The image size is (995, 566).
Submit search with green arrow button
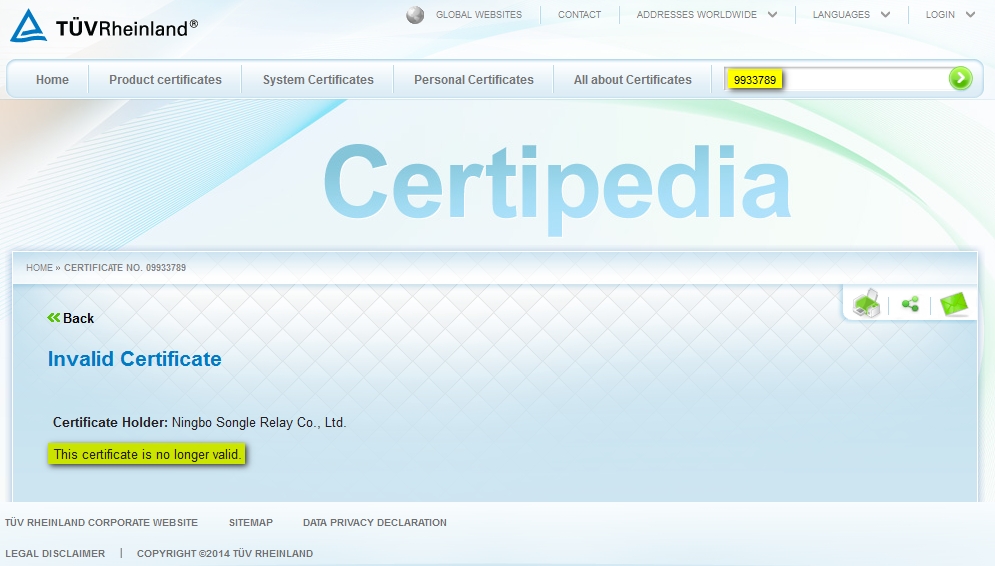[960, 79]
